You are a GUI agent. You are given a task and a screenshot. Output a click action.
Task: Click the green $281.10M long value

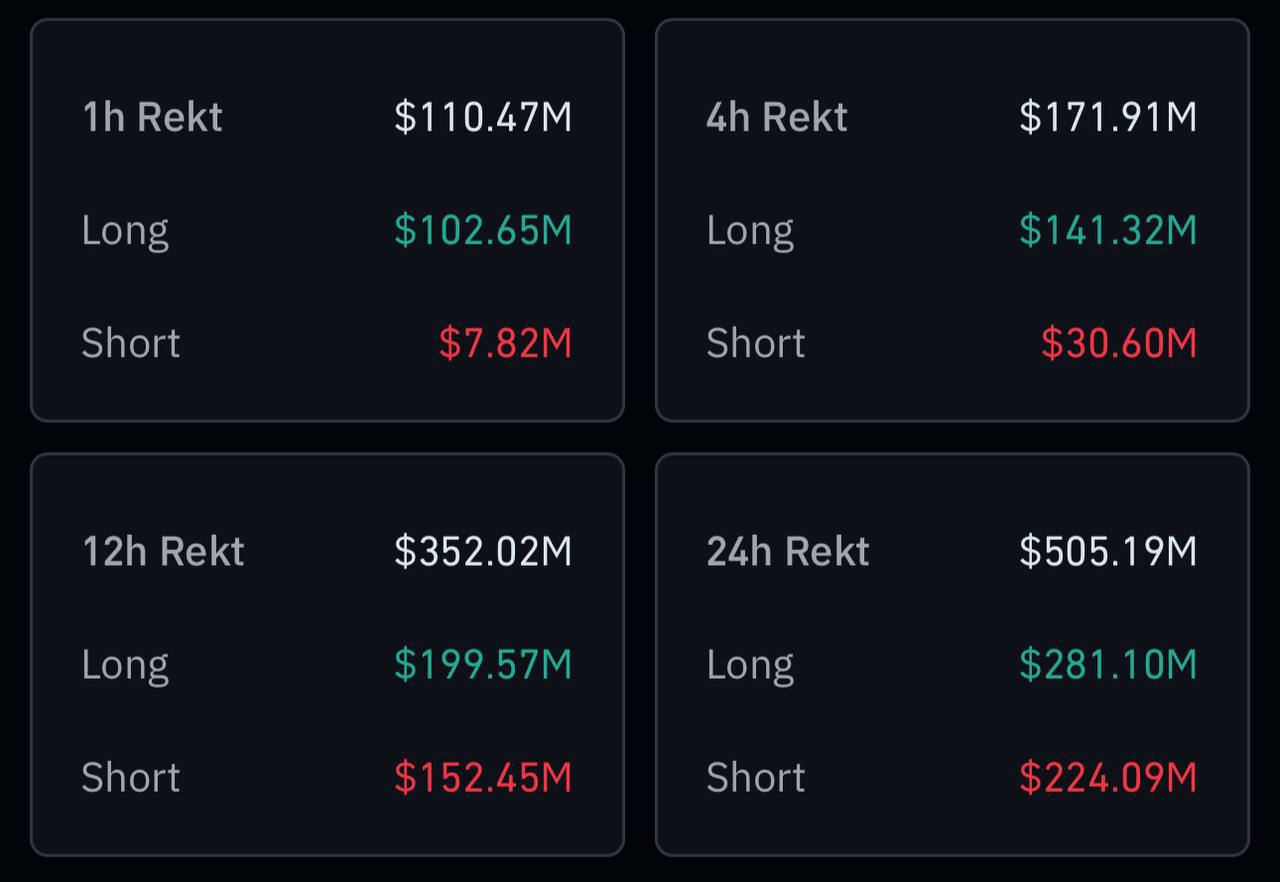(1108, 665)
